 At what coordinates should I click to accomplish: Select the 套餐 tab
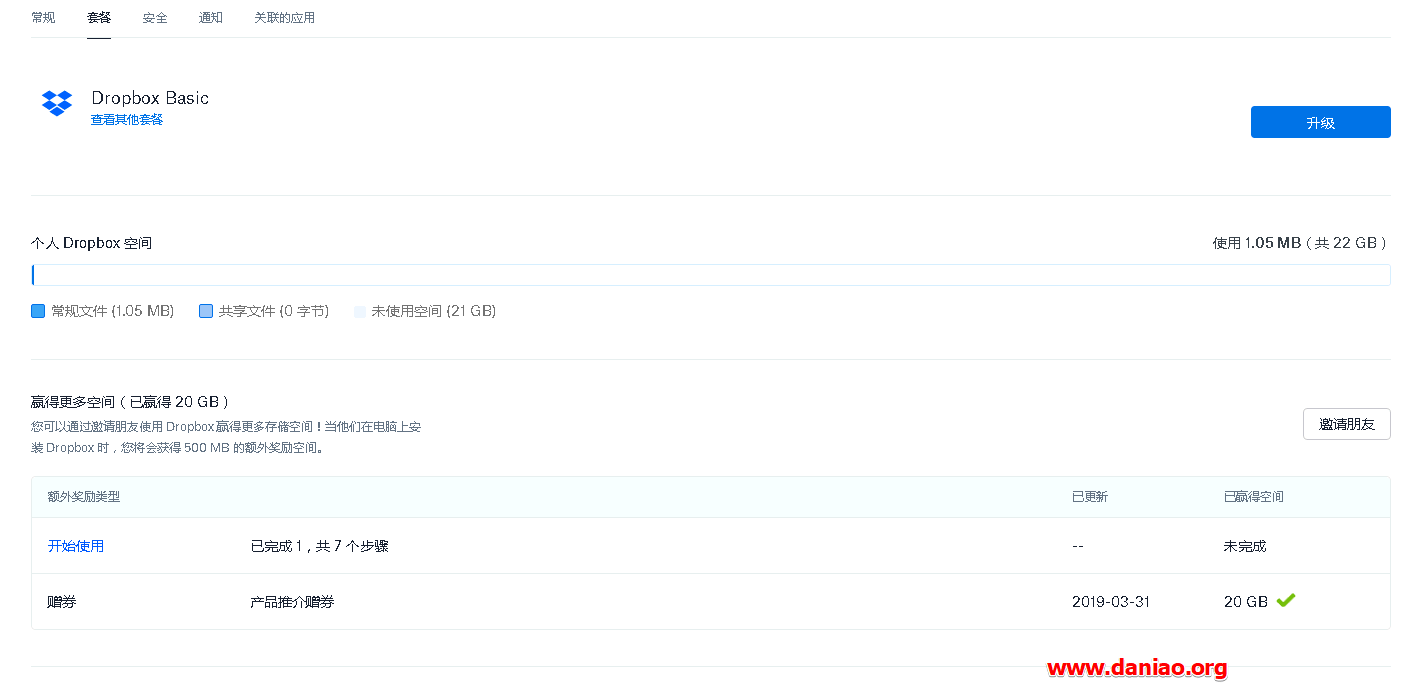pos(99,17)
